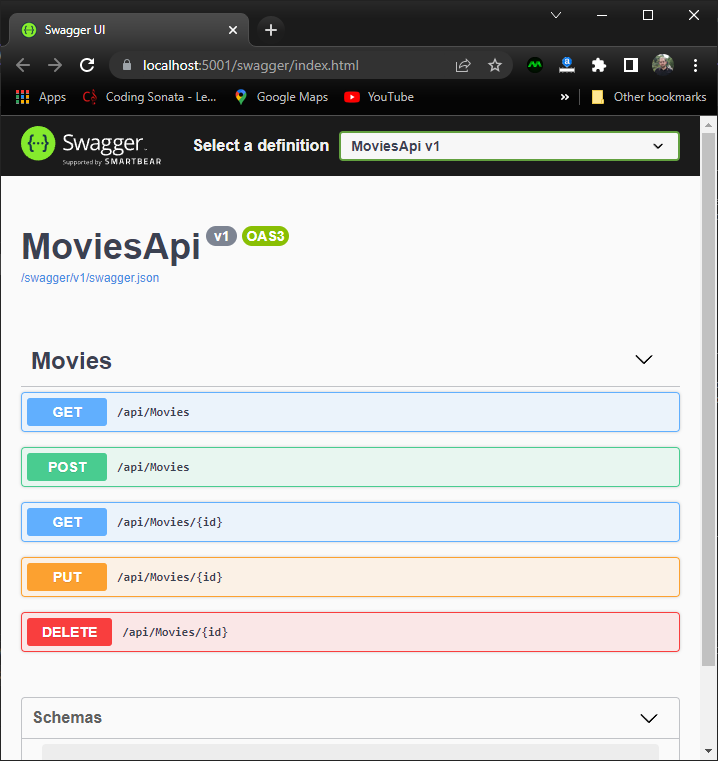Open the browser Extensions puzzle icon
Viewport: 718px width, 761px height.
point(599,65)
